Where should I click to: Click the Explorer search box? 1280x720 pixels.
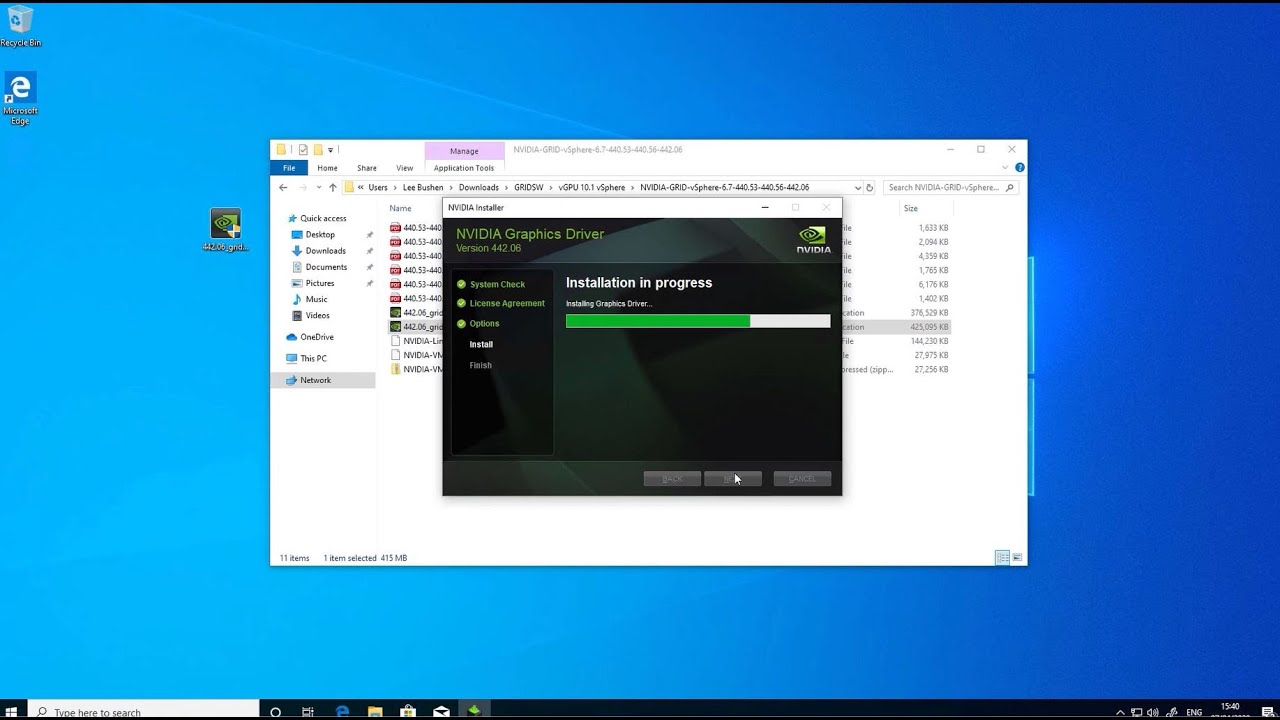pyautogui.click(x=945, y=187)
